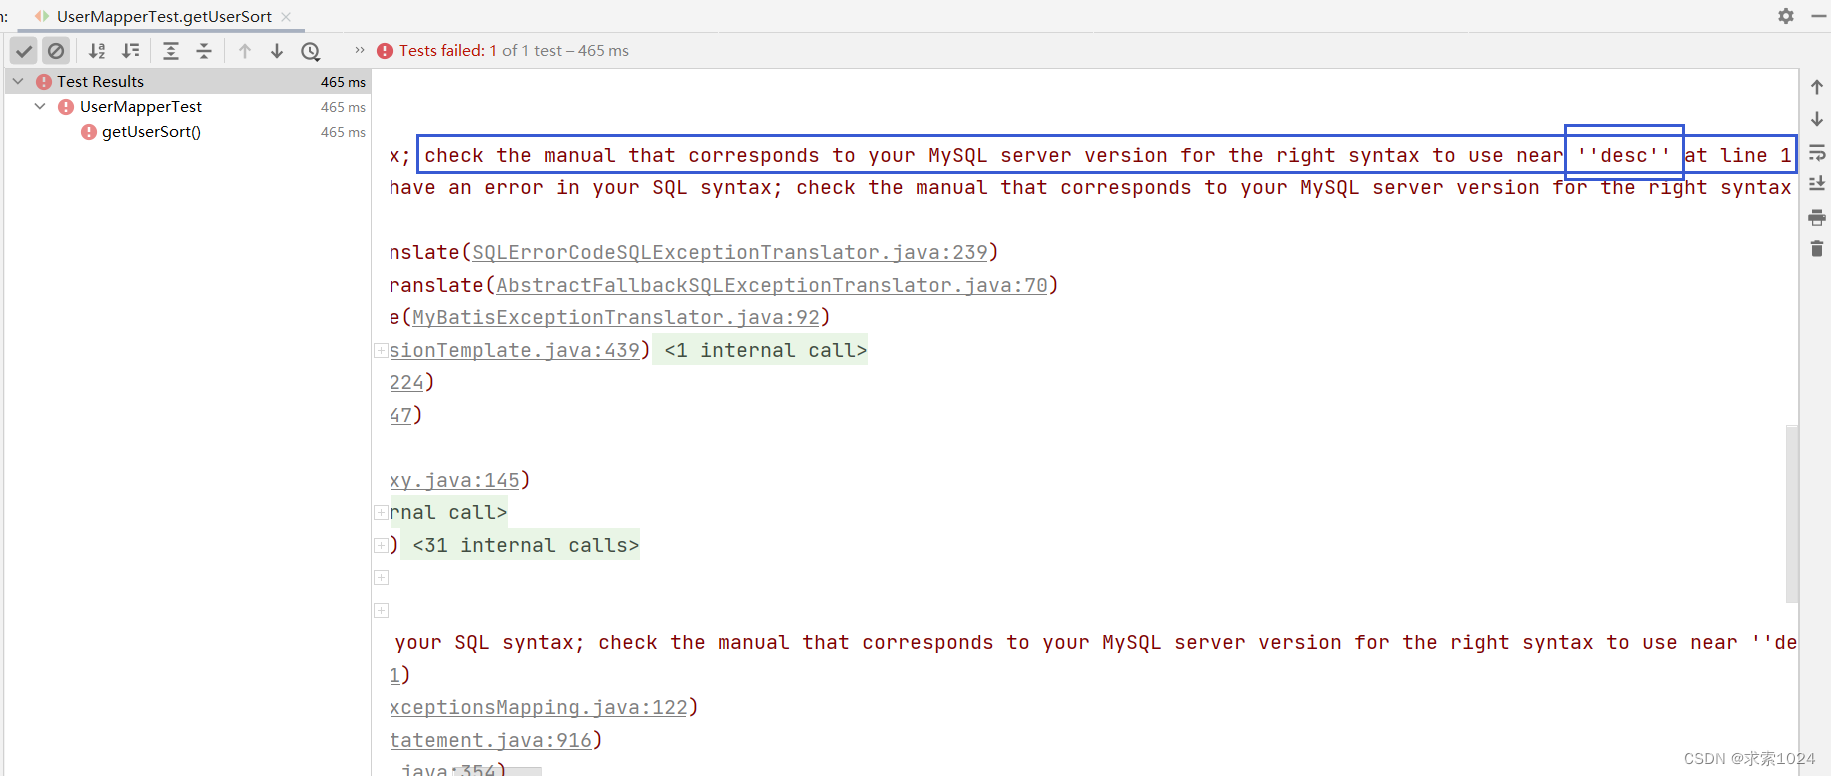Sort tests by duration icon

pyautogui.click(x=130, y=51)
